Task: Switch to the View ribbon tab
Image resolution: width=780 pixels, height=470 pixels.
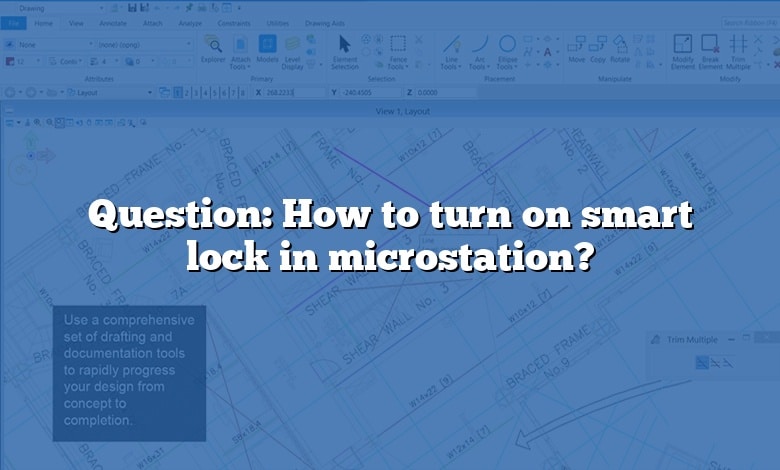Action: tap(76, 23)
